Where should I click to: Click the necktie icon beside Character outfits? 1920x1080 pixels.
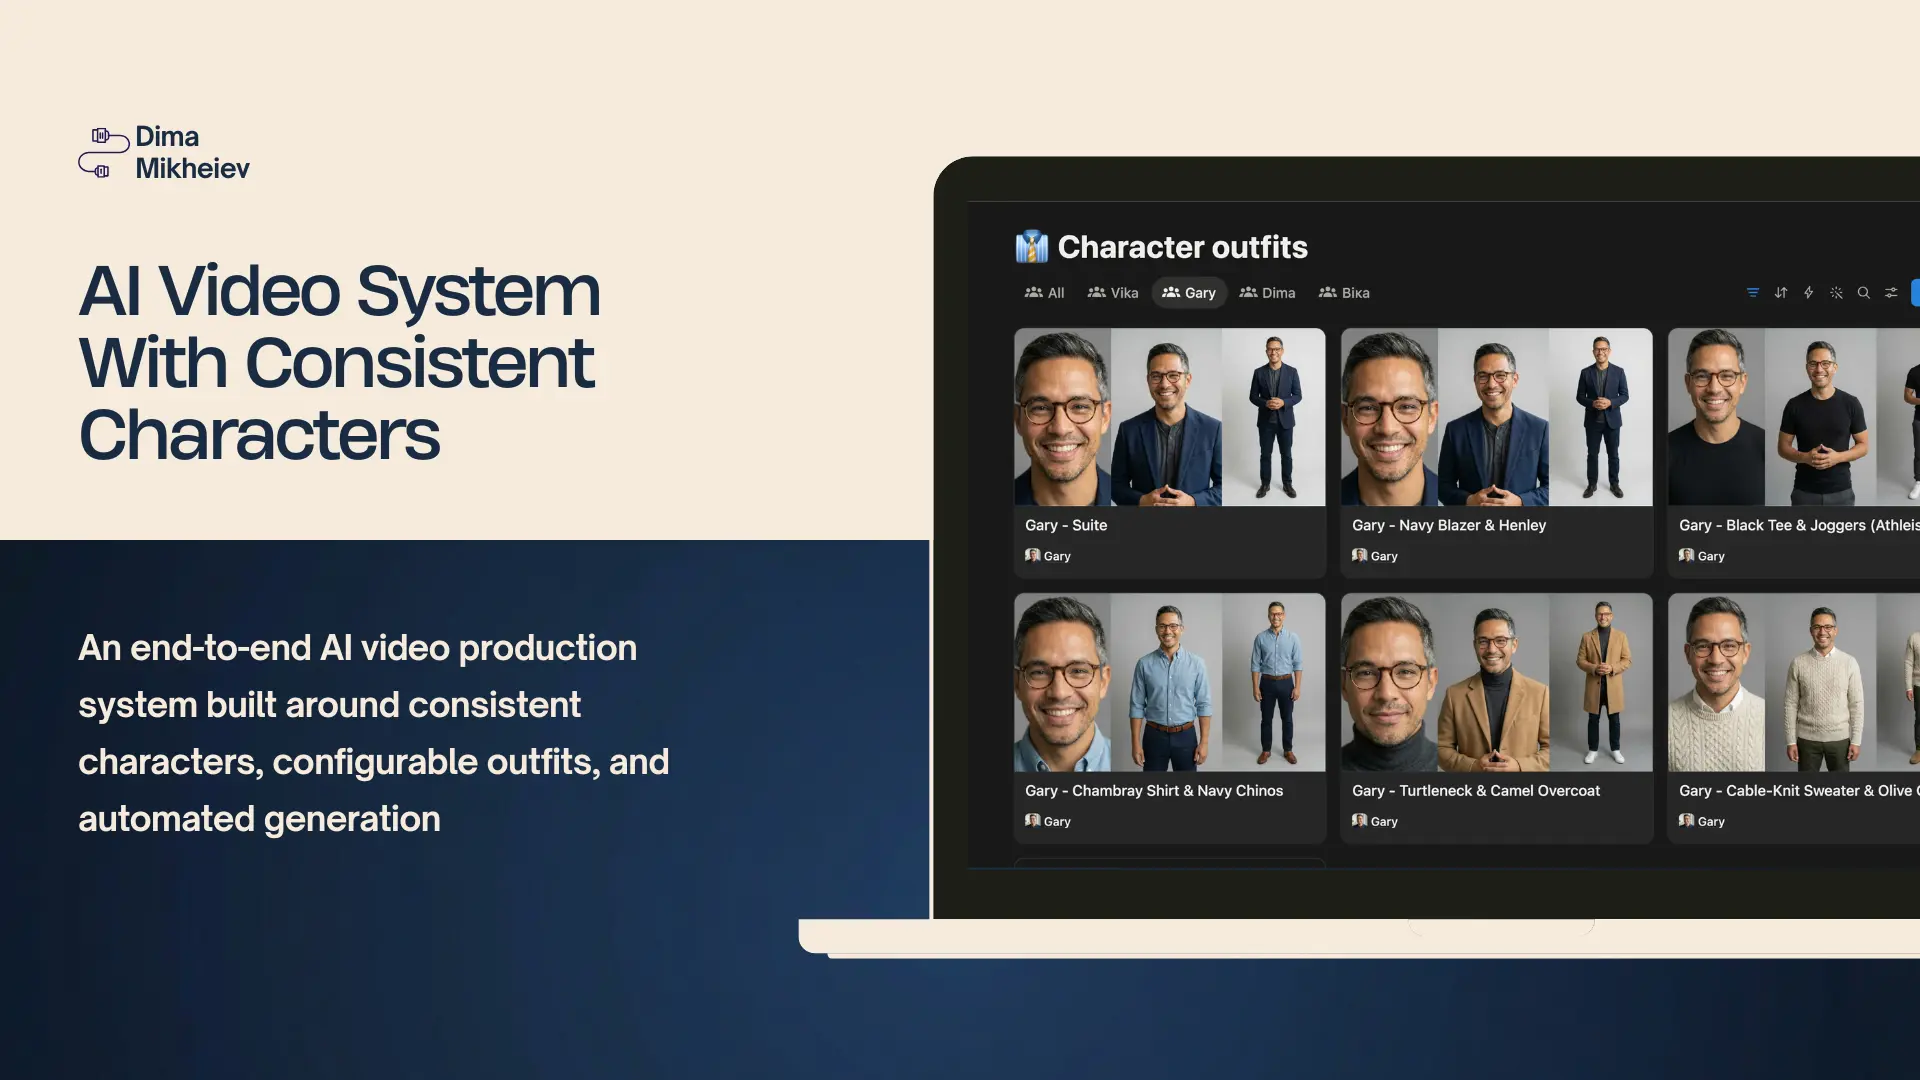1032,246
